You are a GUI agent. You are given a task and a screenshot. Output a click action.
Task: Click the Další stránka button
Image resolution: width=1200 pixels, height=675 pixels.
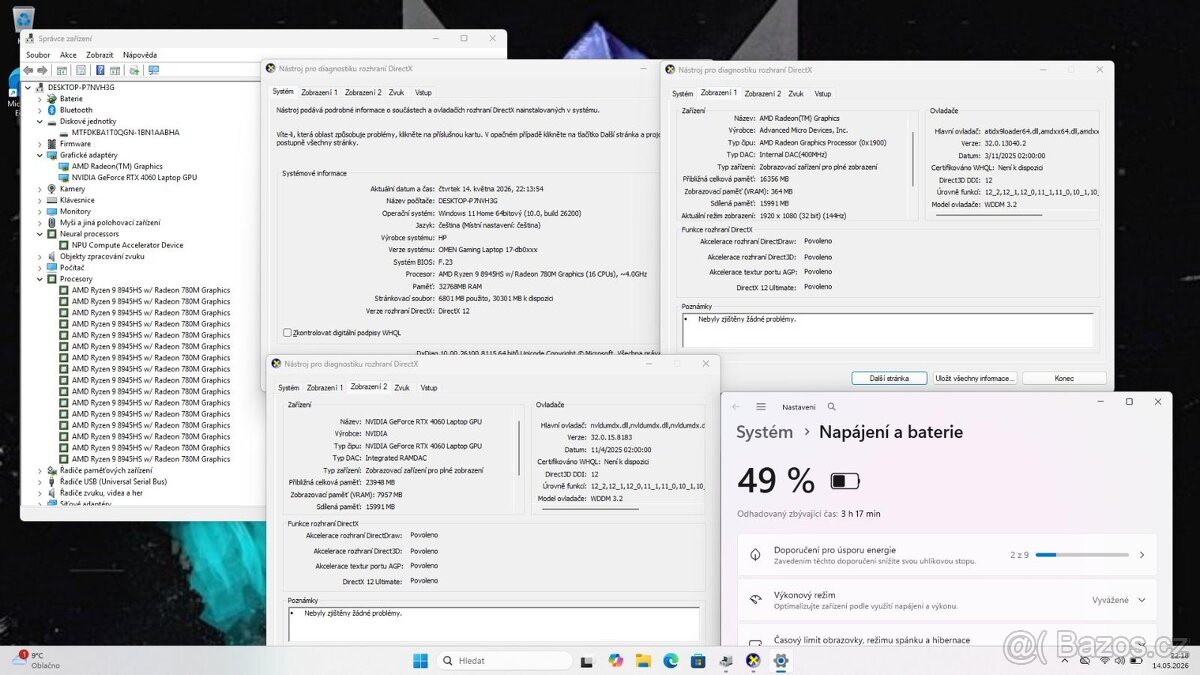(x=889, y=378)
